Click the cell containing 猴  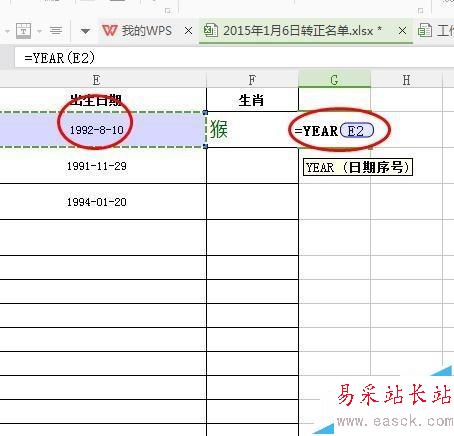[252, 130]
